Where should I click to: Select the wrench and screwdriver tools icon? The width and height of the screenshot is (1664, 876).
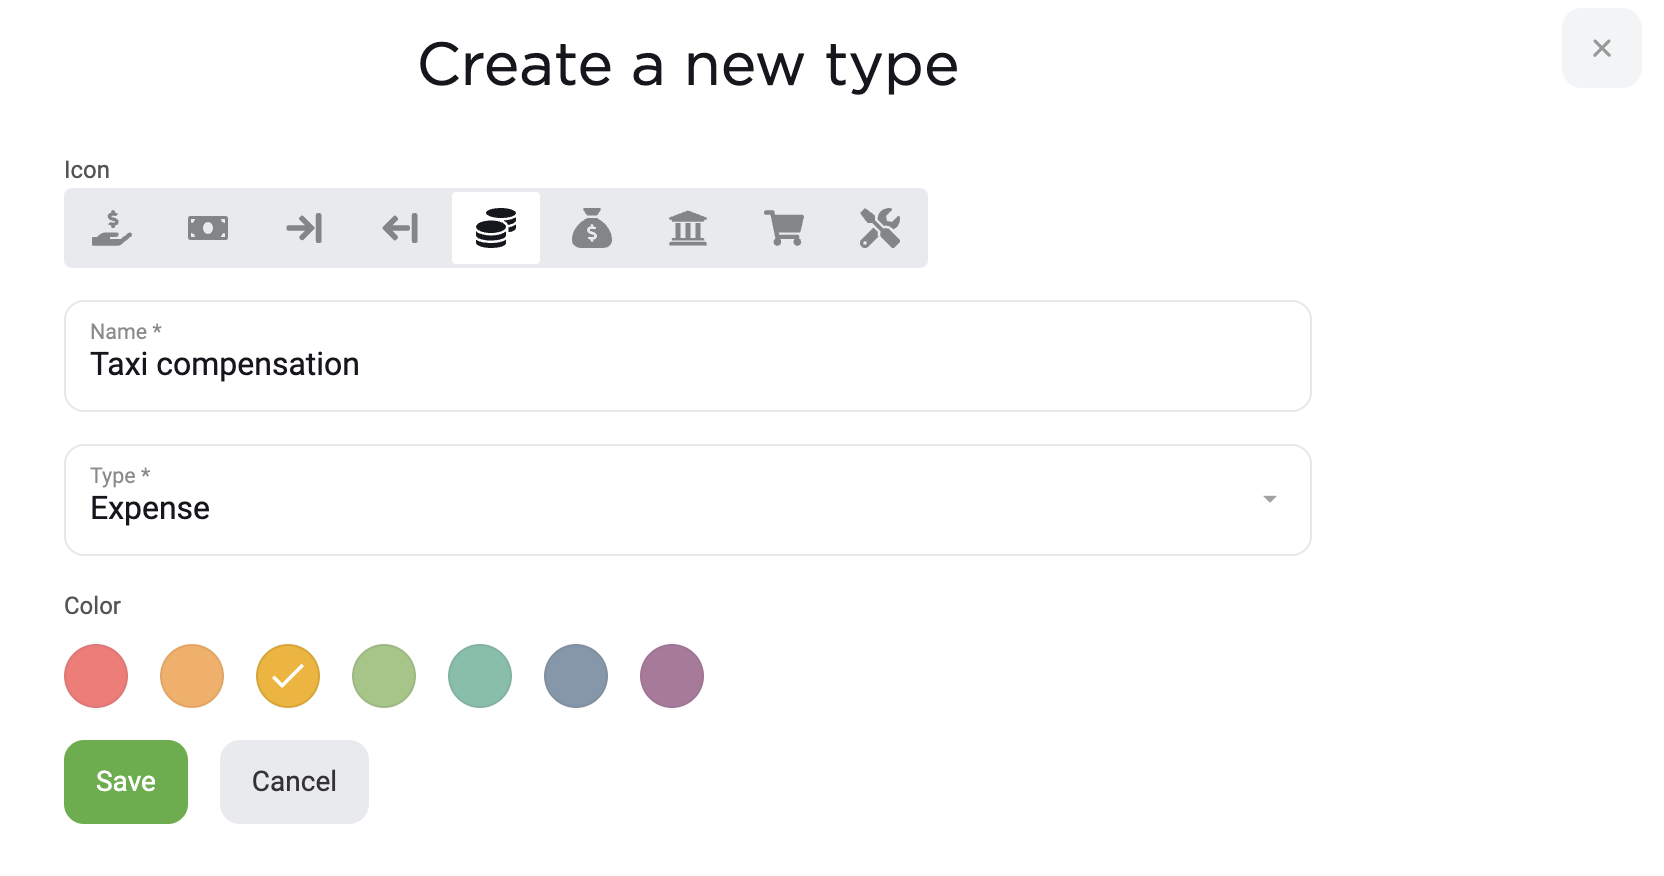pyautogui.click(x=880, y=228)
